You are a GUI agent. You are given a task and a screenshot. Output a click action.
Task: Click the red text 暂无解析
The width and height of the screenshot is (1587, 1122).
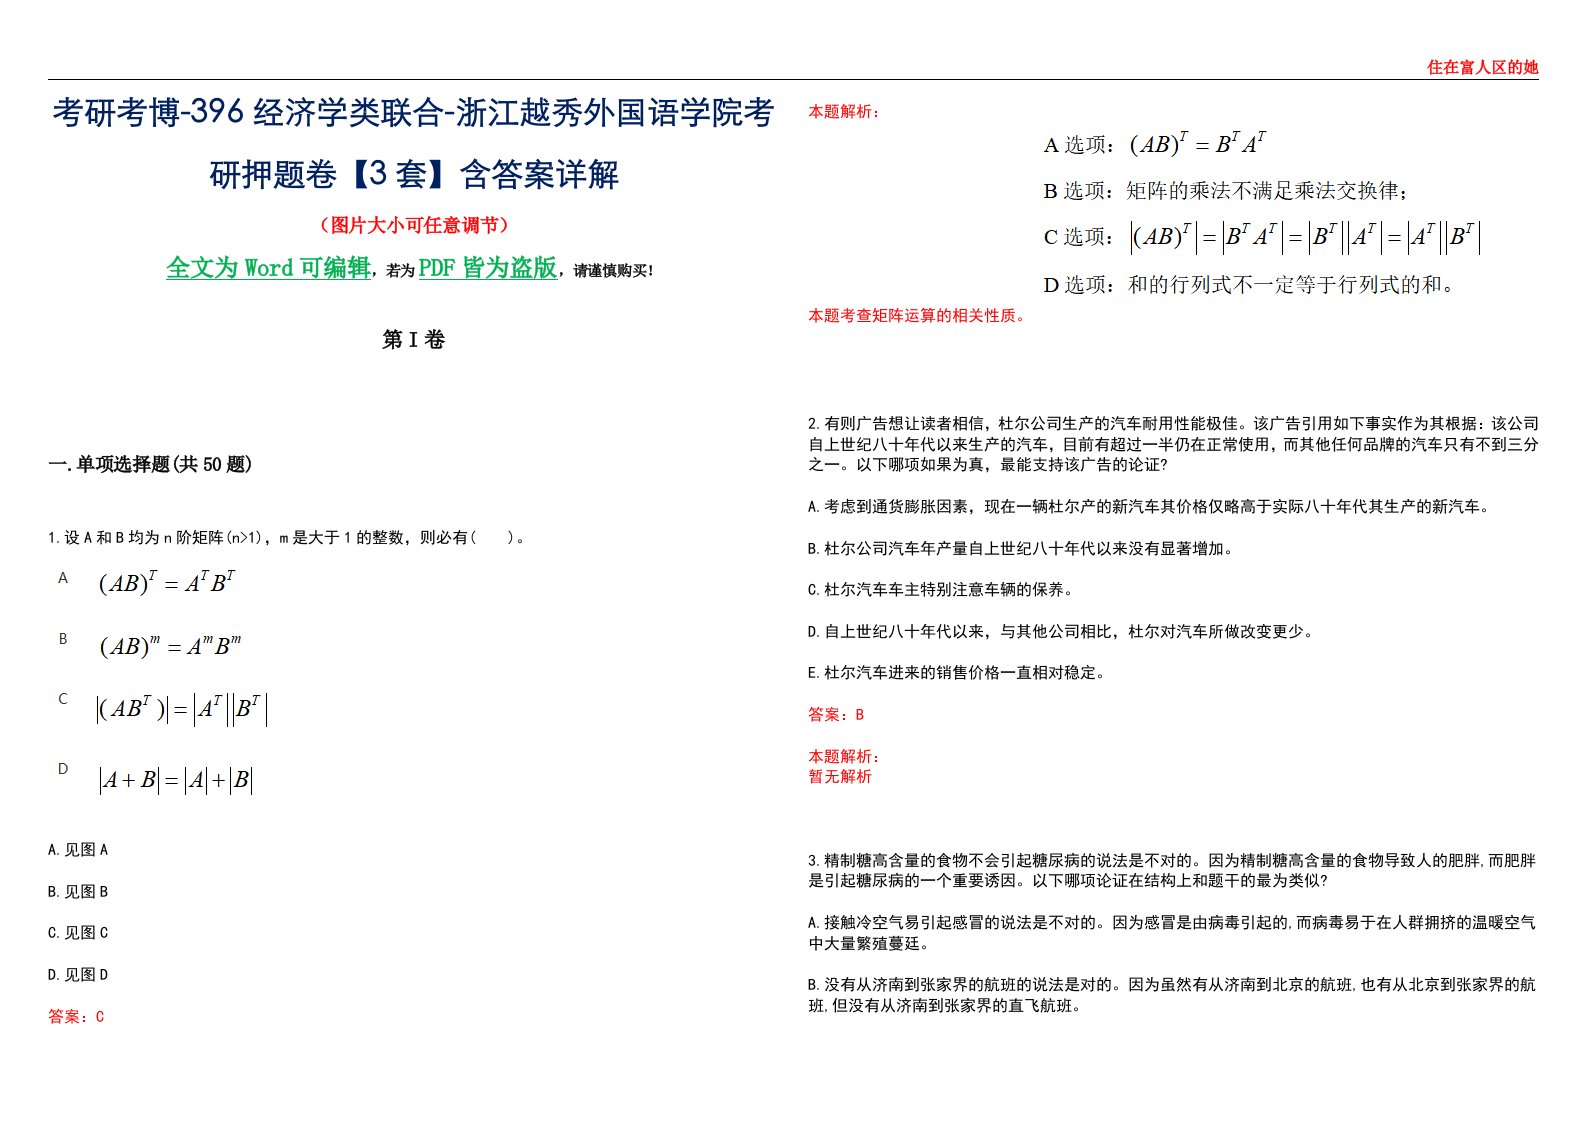point(840,777)
